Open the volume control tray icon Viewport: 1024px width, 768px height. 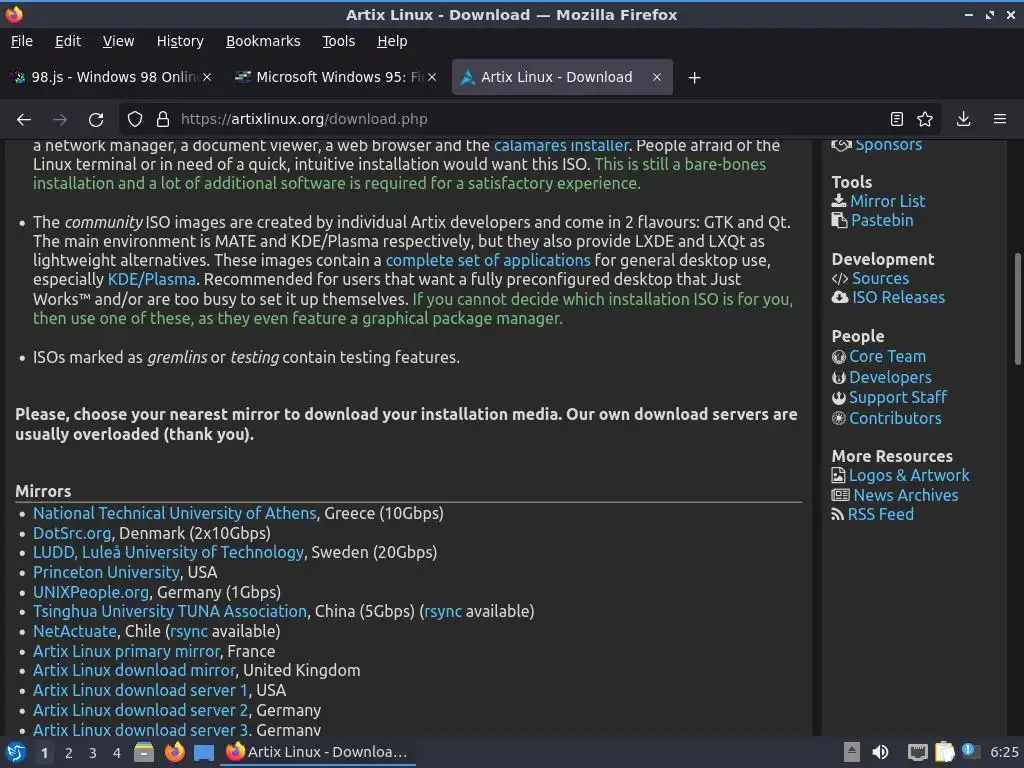pos(880,752)
